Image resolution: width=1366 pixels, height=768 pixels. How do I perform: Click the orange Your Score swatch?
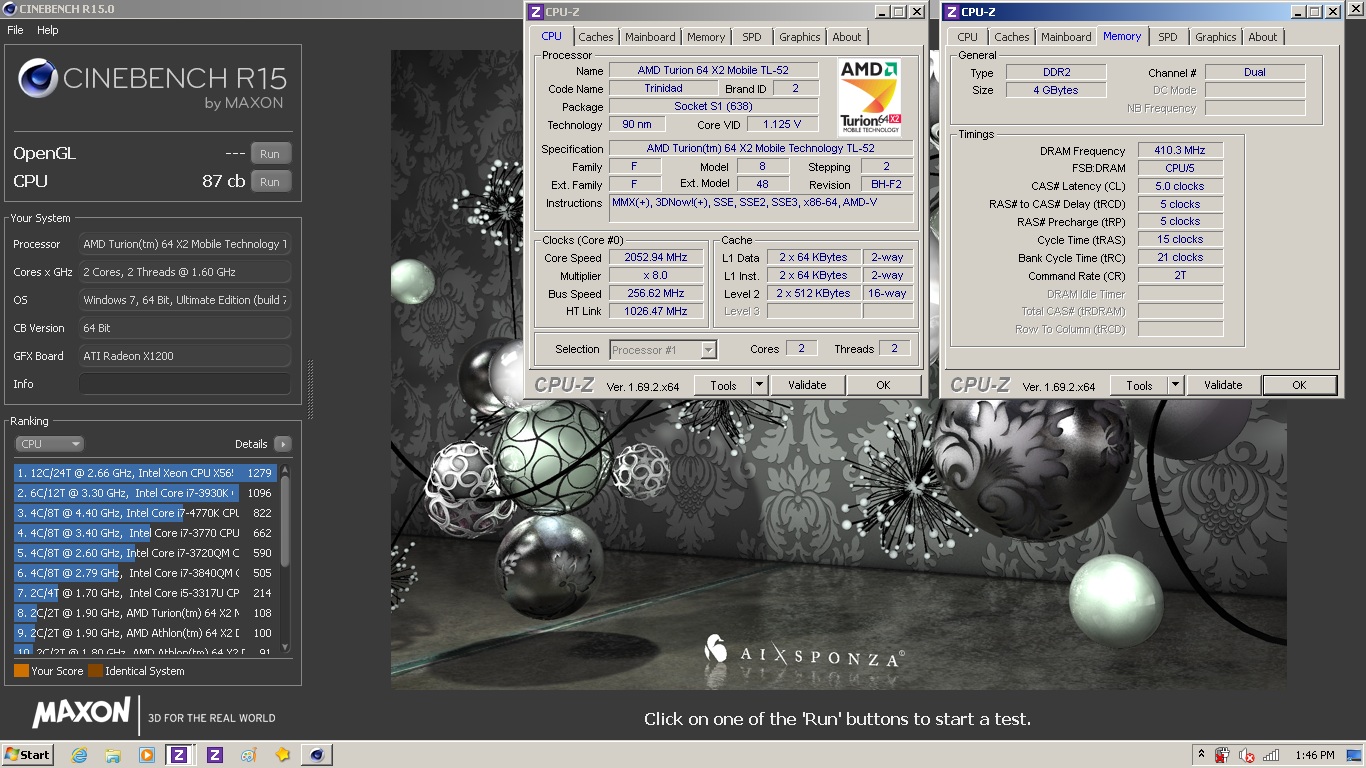click(21, 671)
